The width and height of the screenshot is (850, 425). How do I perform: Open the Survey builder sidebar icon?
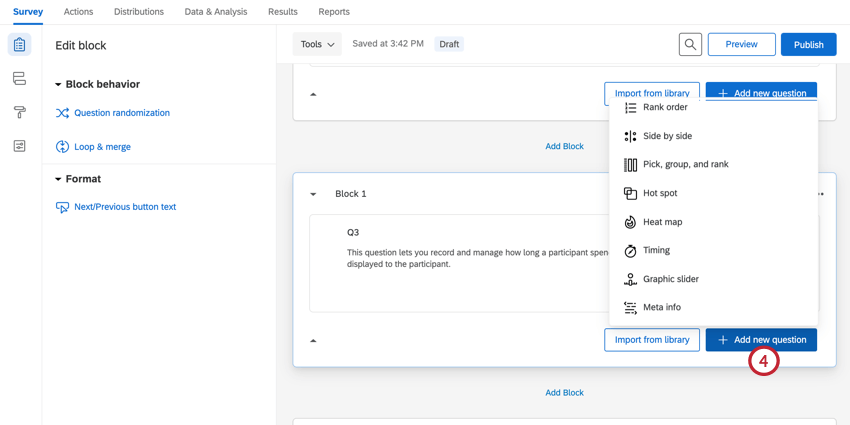coord(19,45)
